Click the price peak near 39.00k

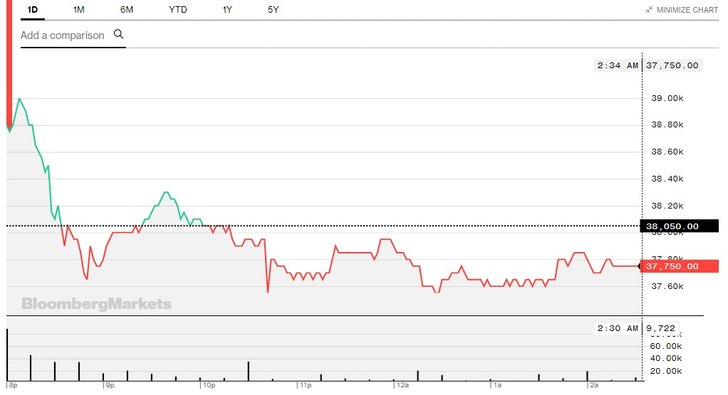[x=19, y=99]
